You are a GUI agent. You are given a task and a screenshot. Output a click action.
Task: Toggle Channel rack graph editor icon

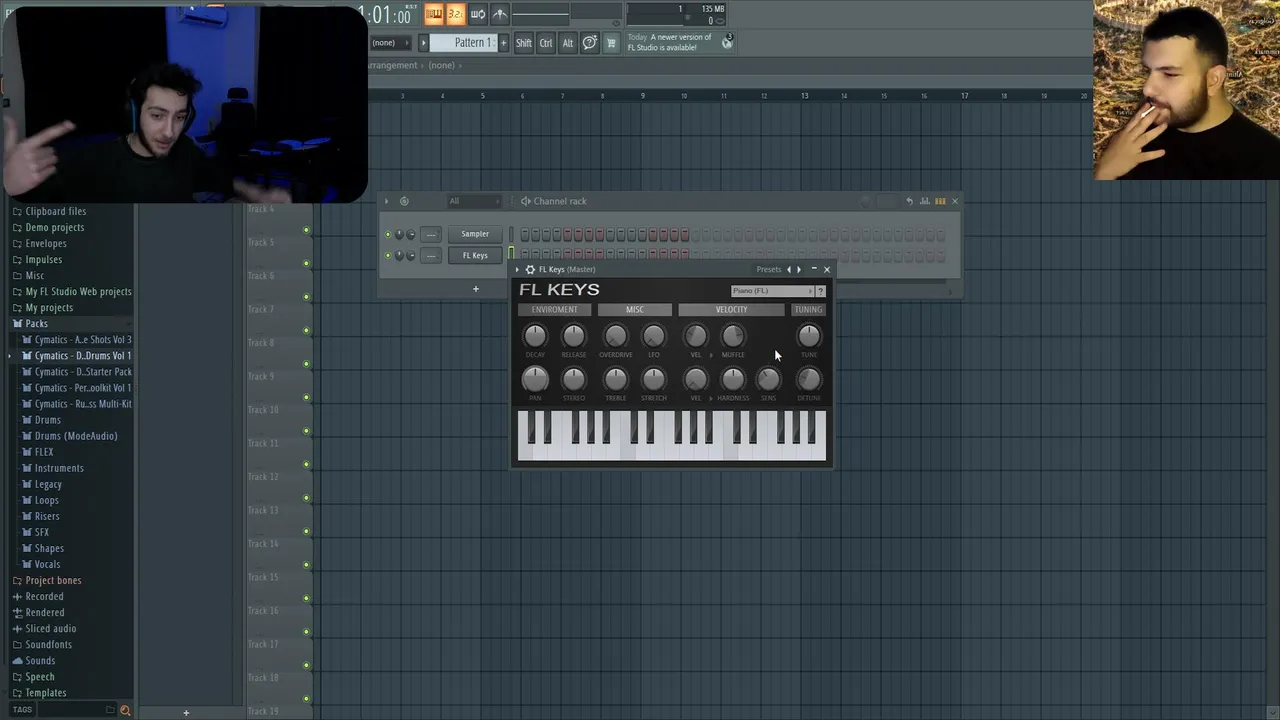[x=925, y=201]
